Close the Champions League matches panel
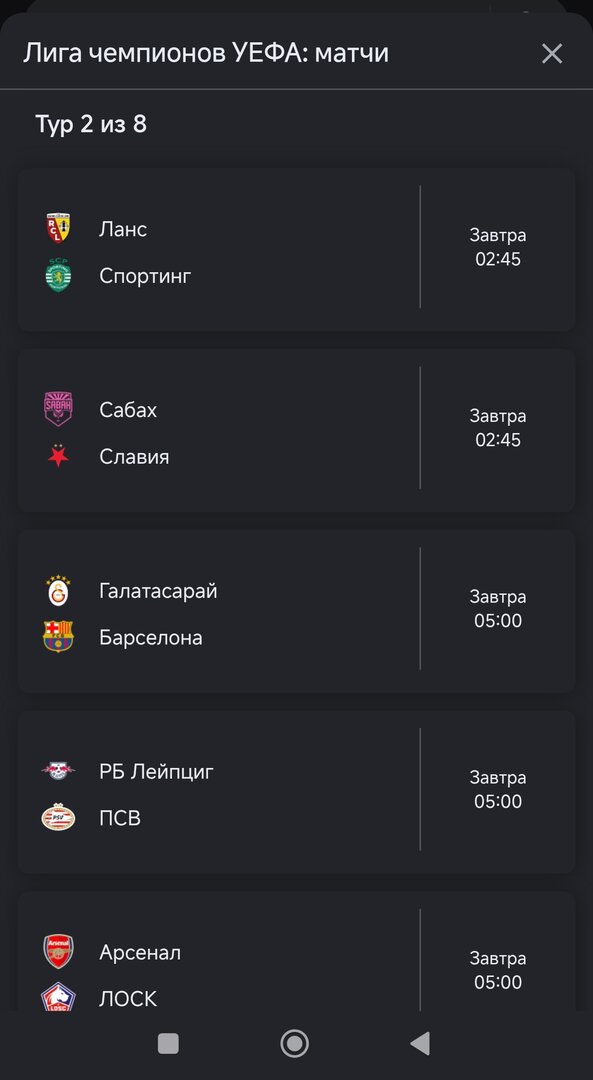The width and height of the screenshot is (593, 1080). point(552,54)
